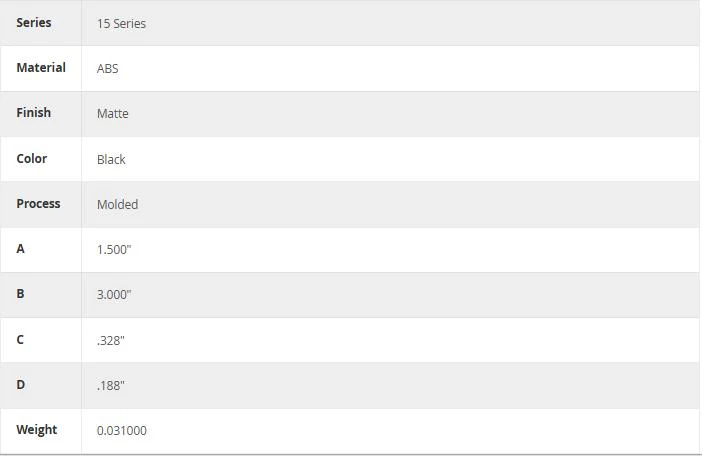Select the .328" value

[x=111, y=341]
